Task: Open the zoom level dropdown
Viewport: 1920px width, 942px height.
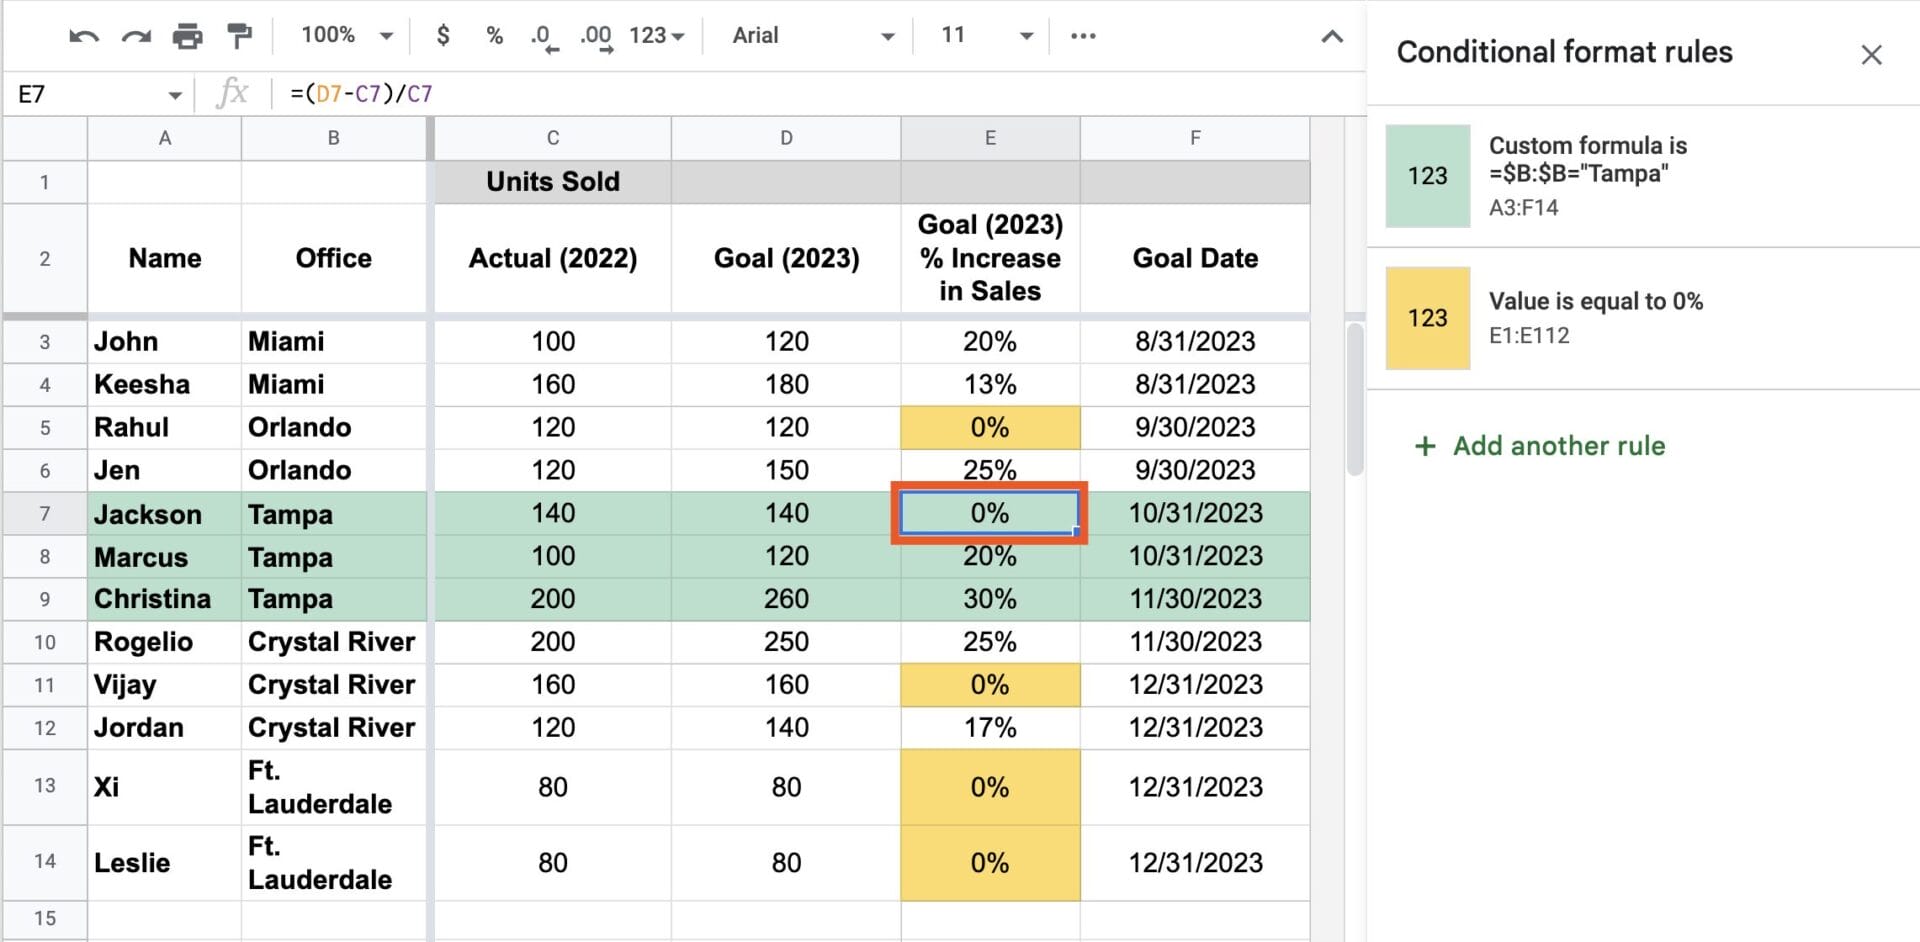Action: click(344, 35)
